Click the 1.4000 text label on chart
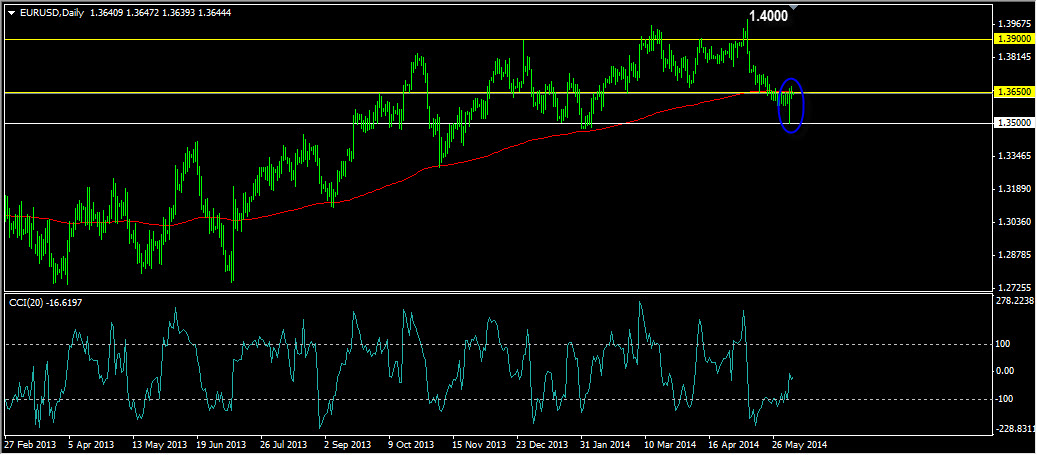 point(768,16)
